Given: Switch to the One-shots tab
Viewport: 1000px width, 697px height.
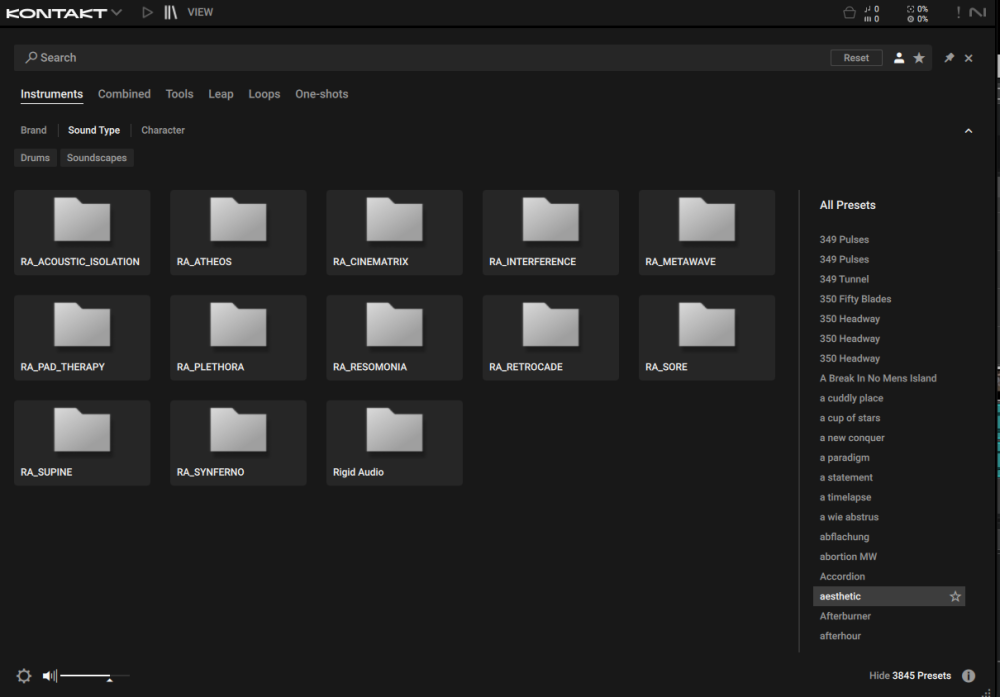Looking at the screenshot, I should [x=321, y=94].
